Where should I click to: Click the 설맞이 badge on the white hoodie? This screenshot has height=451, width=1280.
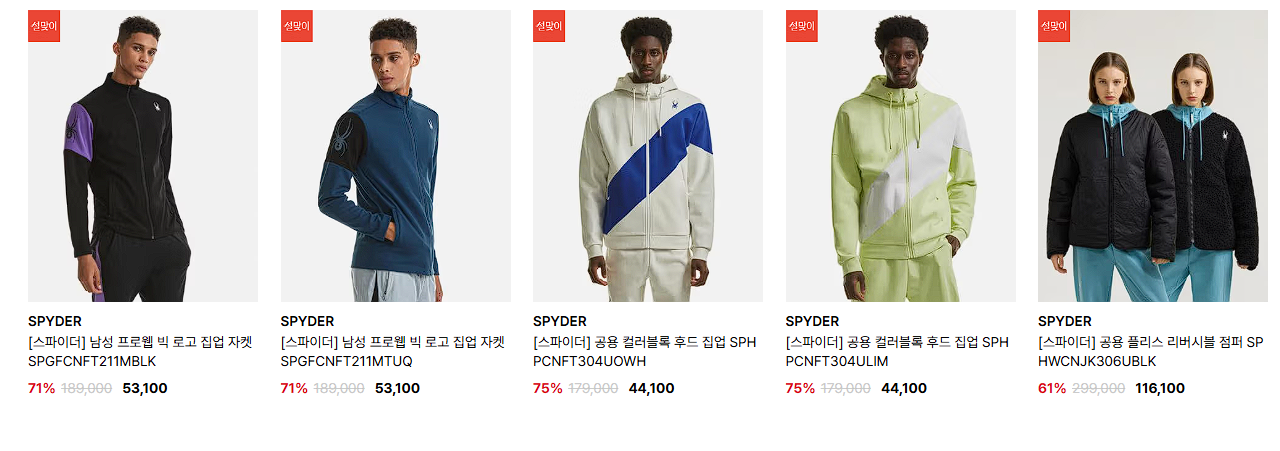[549, 26]
